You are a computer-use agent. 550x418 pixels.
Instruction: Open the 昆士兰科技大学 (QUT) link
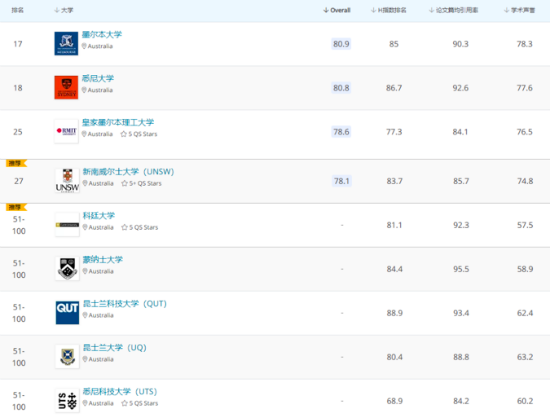point(125,304)
